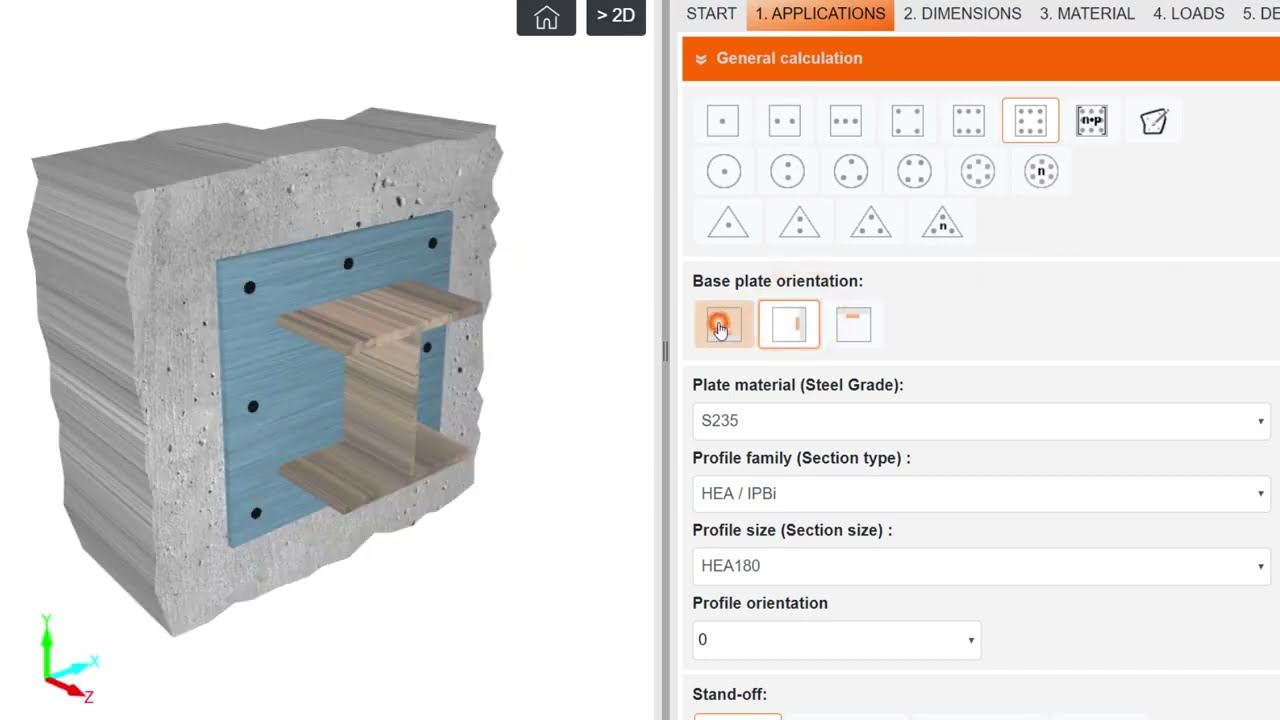Click the panel splitter handle between viewer and form

click(x=664, y=351)
